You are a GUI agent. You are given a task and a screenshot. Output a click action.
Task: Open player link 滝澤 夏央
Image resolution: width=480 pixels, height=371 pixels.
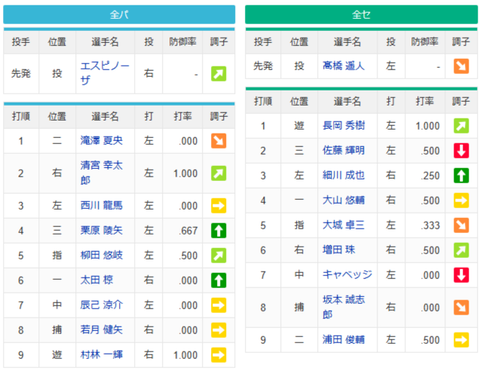click(101, 141)
